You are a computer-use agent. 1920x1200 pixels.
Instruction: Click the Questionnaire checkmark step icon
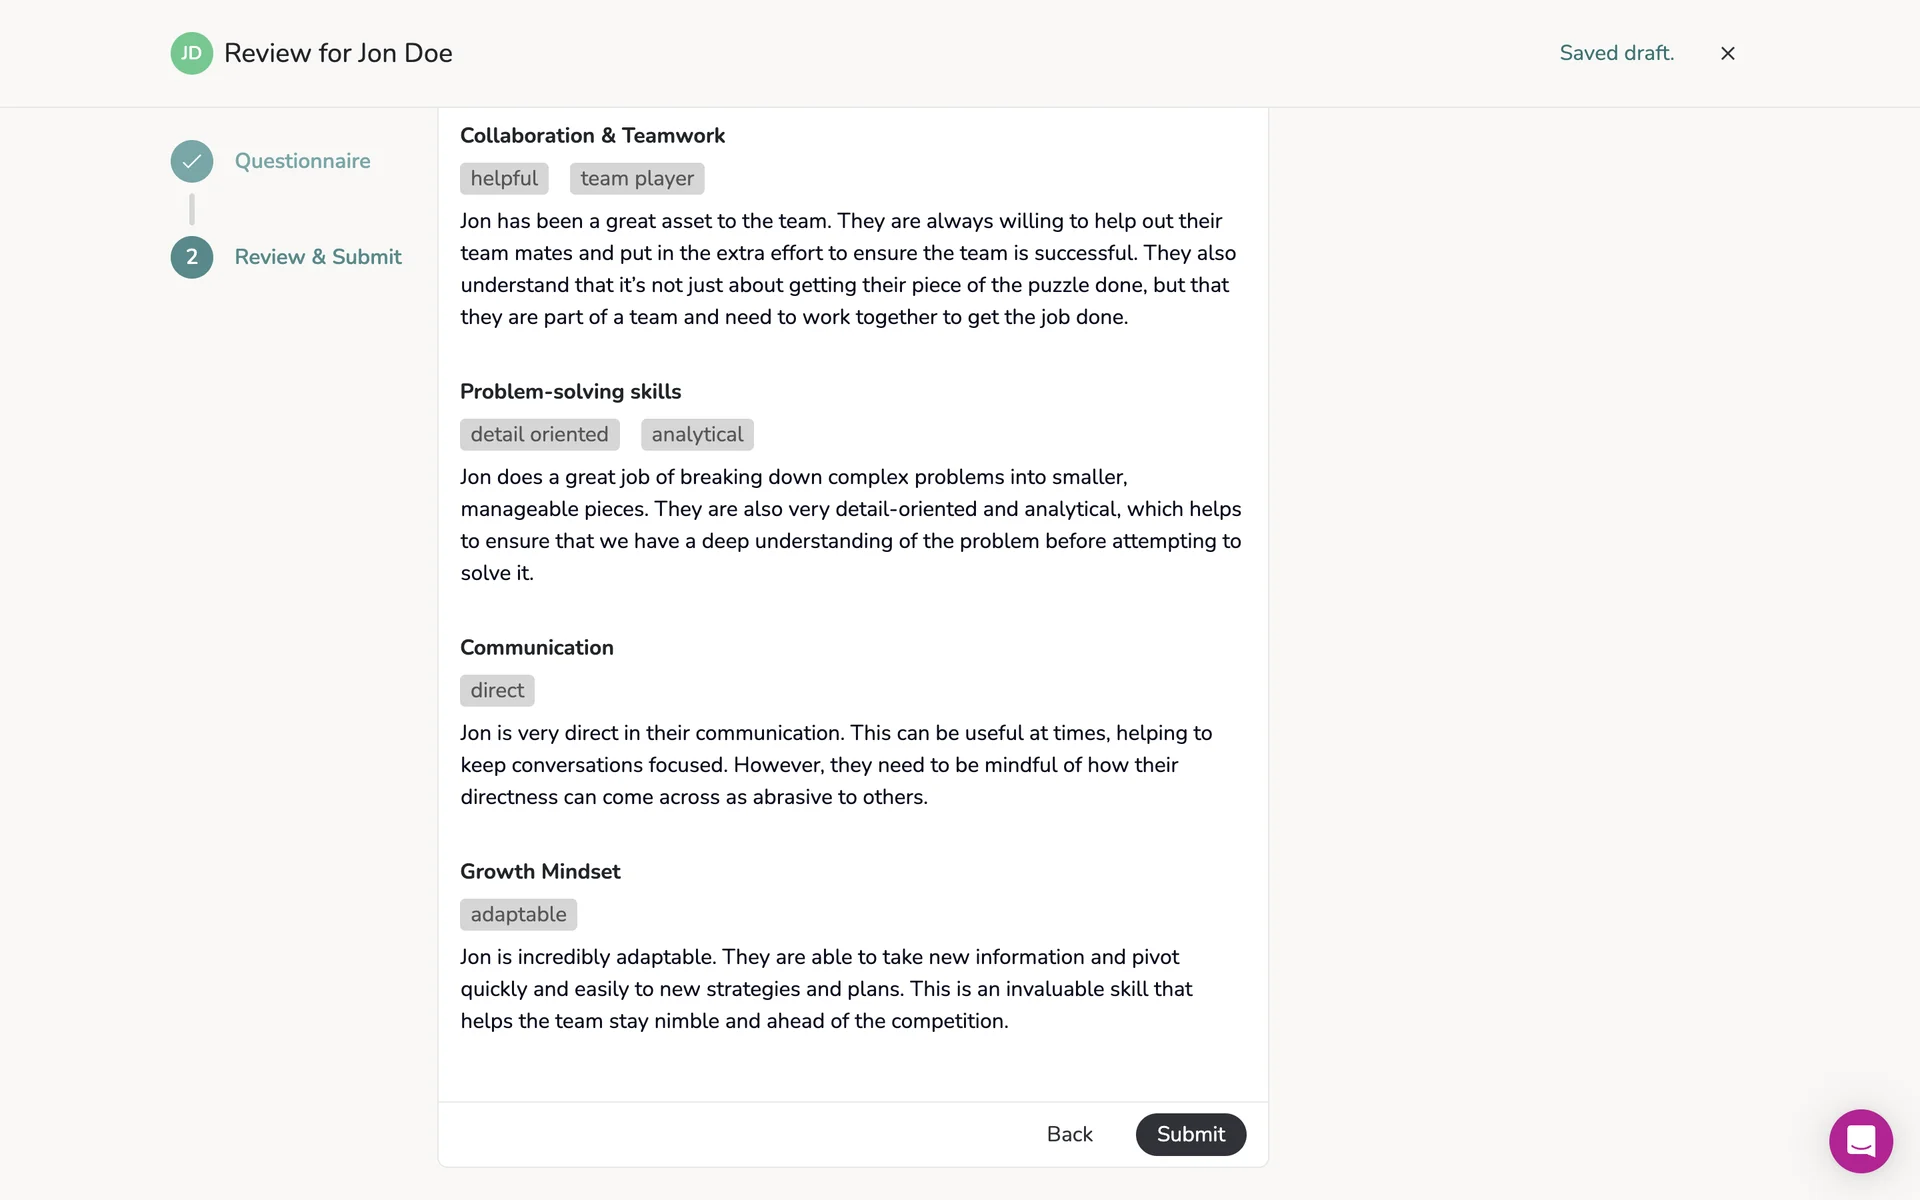tap(191, 161)
